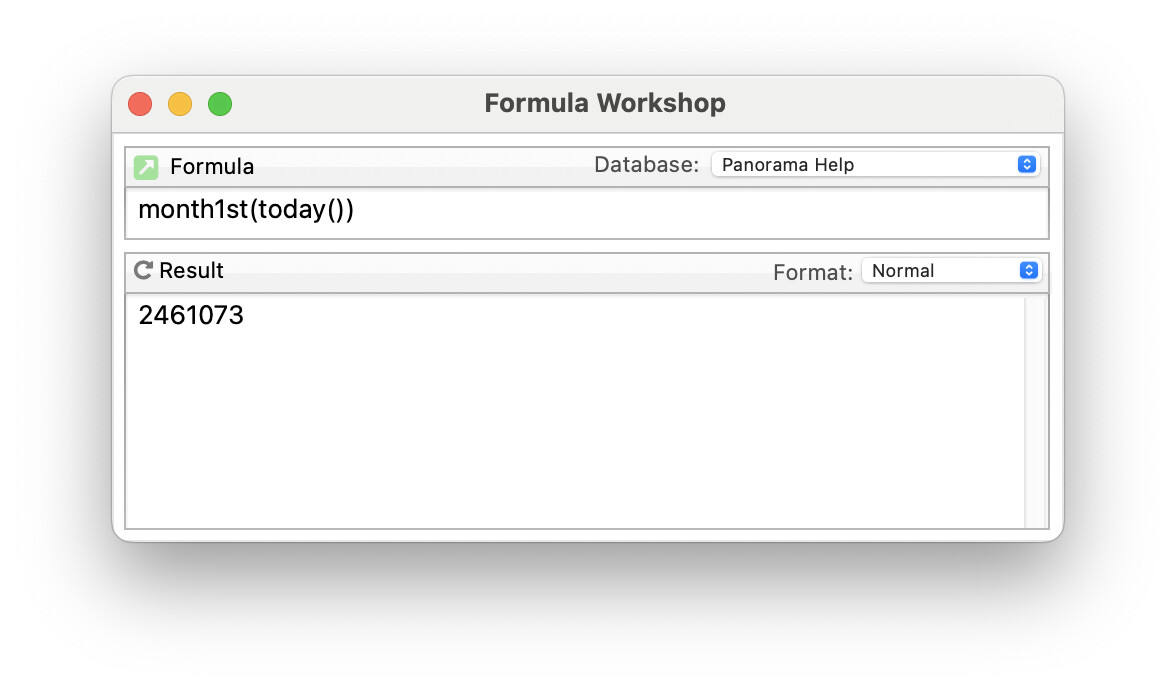Click the vertical scrollbar of the Result pane
This screenshot has width=1176, height=690.
(x=1035, y=410)
